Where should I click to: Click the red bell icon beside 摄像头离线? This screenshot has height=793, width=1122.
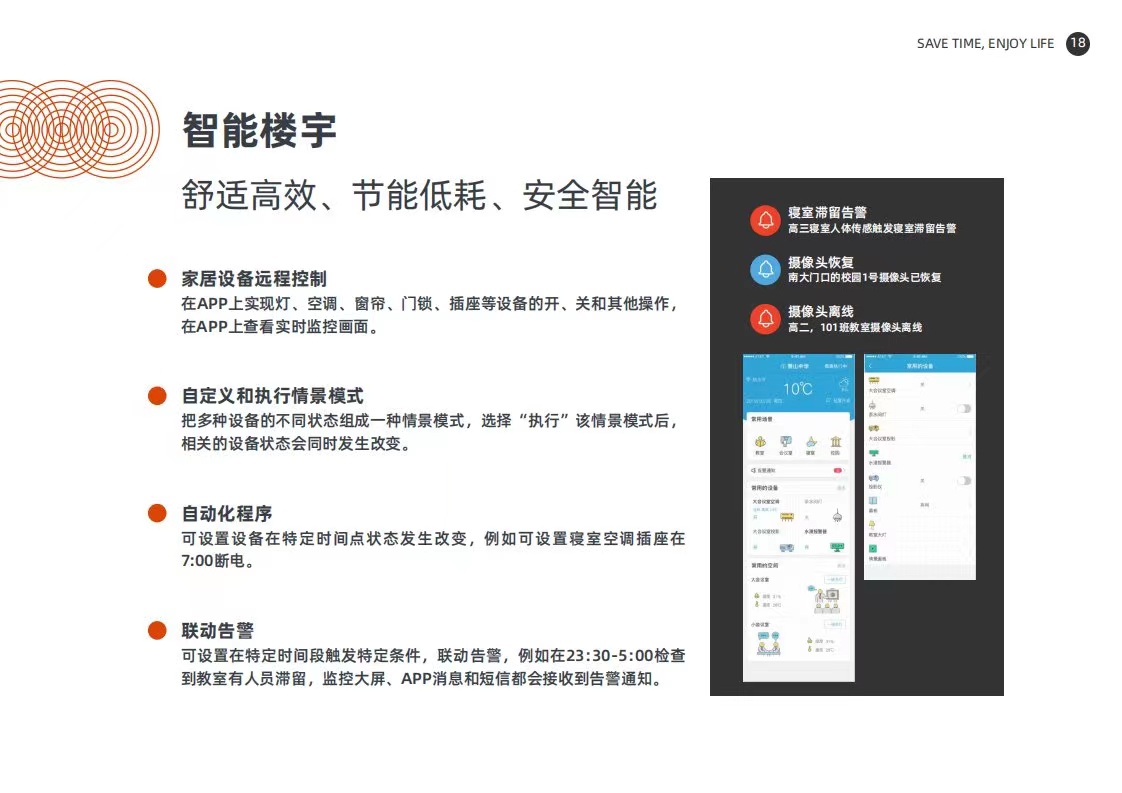(x=765, y=319)
